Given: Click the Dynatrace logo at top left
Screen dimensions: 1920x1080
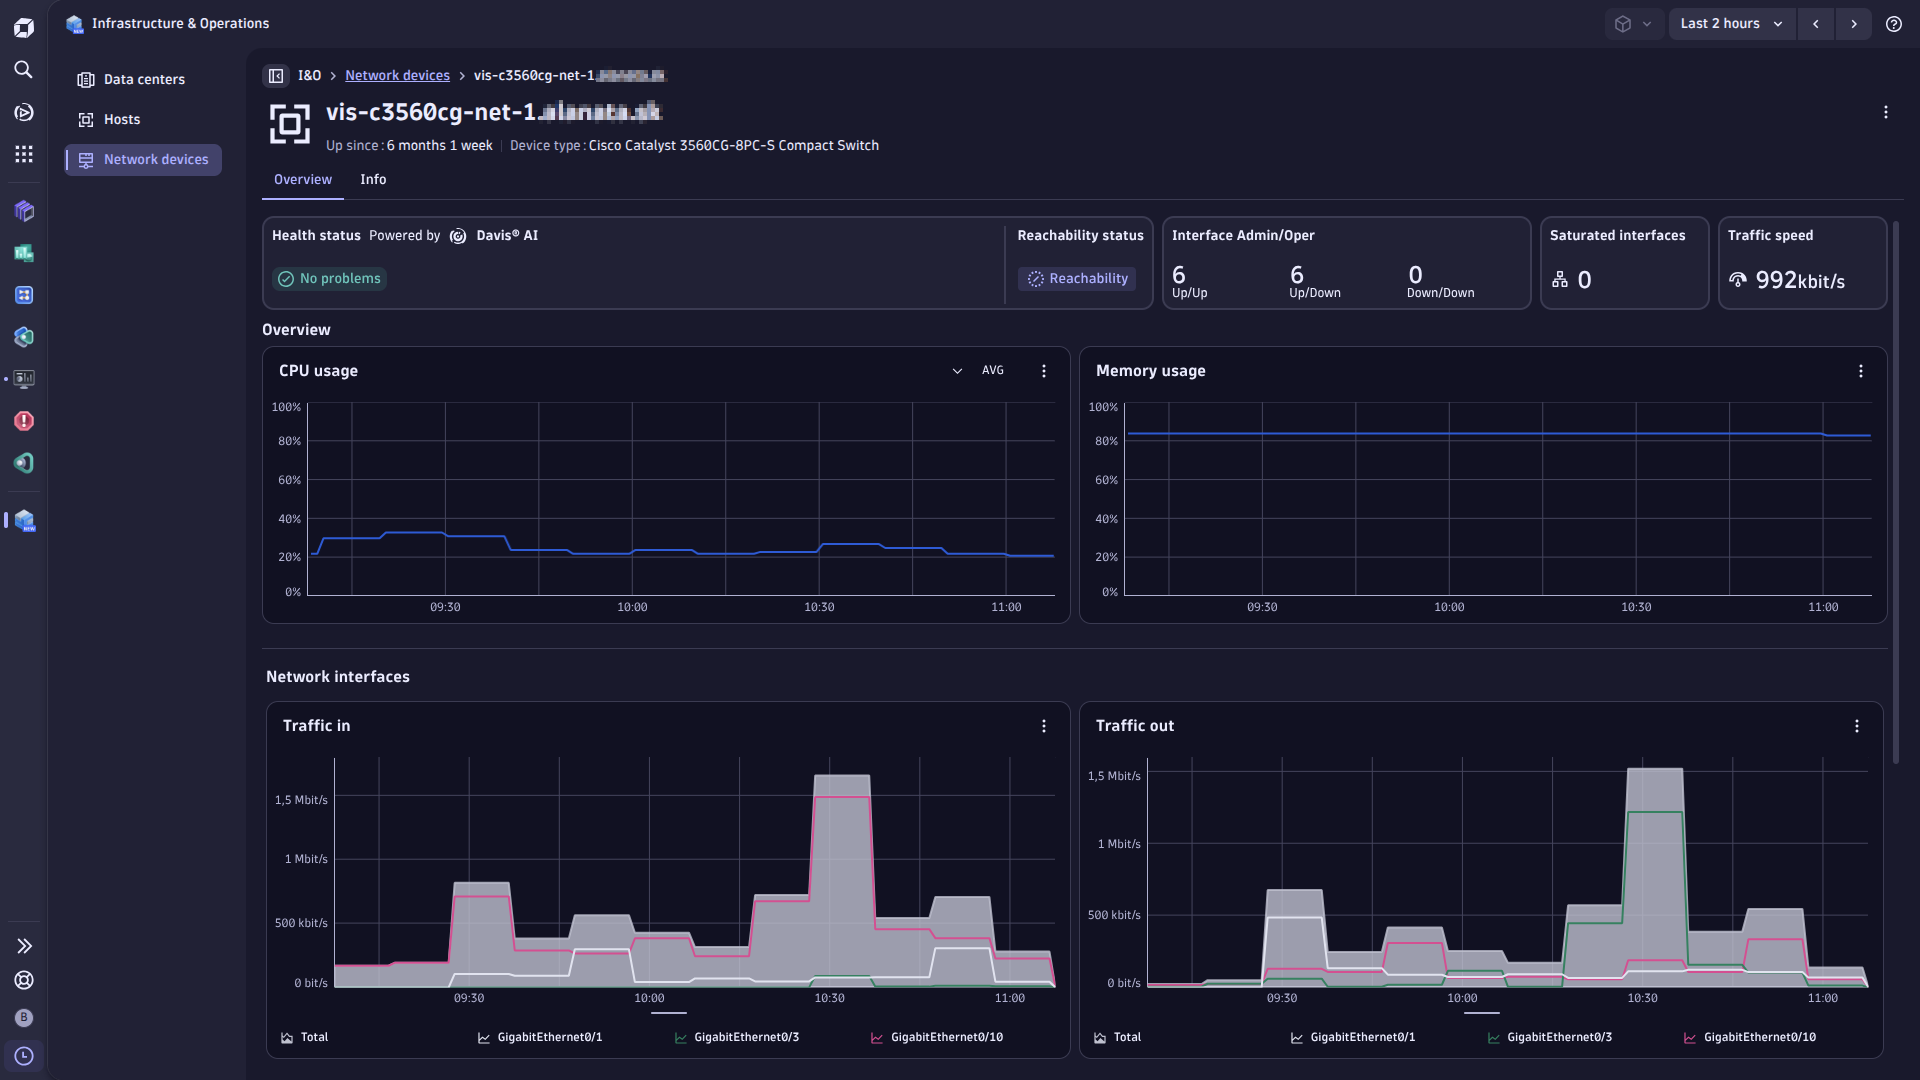Looking at the screenshot, I should pos(24,27).
